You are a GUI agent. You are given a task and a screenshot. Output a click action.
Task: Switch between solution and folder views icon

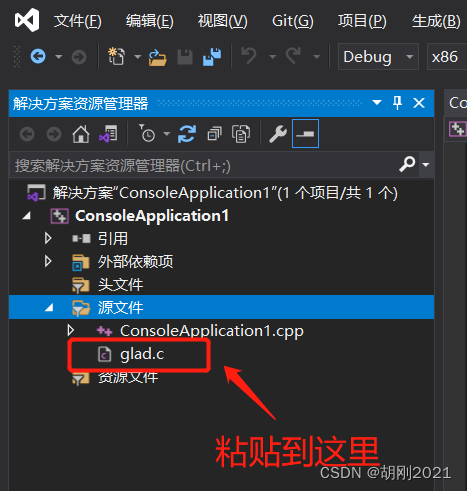pos(108,134)
